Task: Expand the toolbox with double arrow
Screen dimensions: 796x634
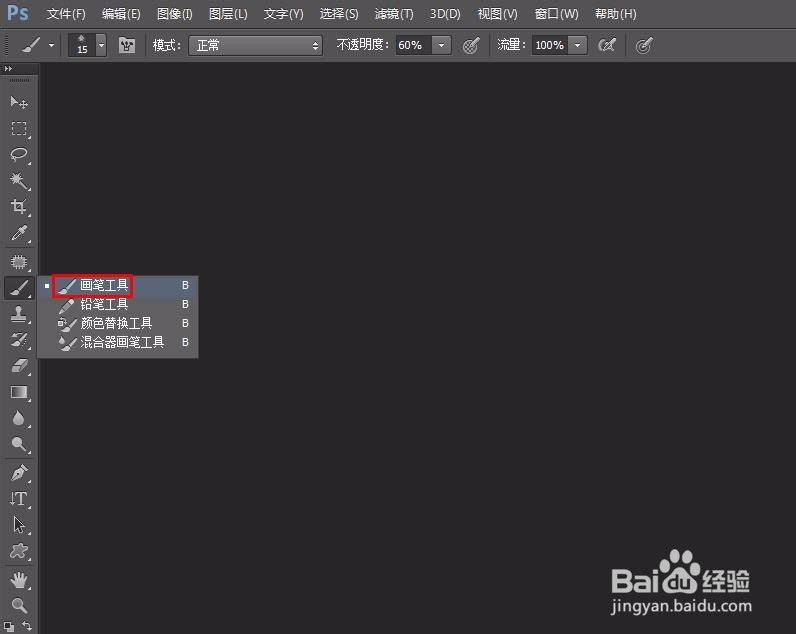Action: click(x=8, y=69)
